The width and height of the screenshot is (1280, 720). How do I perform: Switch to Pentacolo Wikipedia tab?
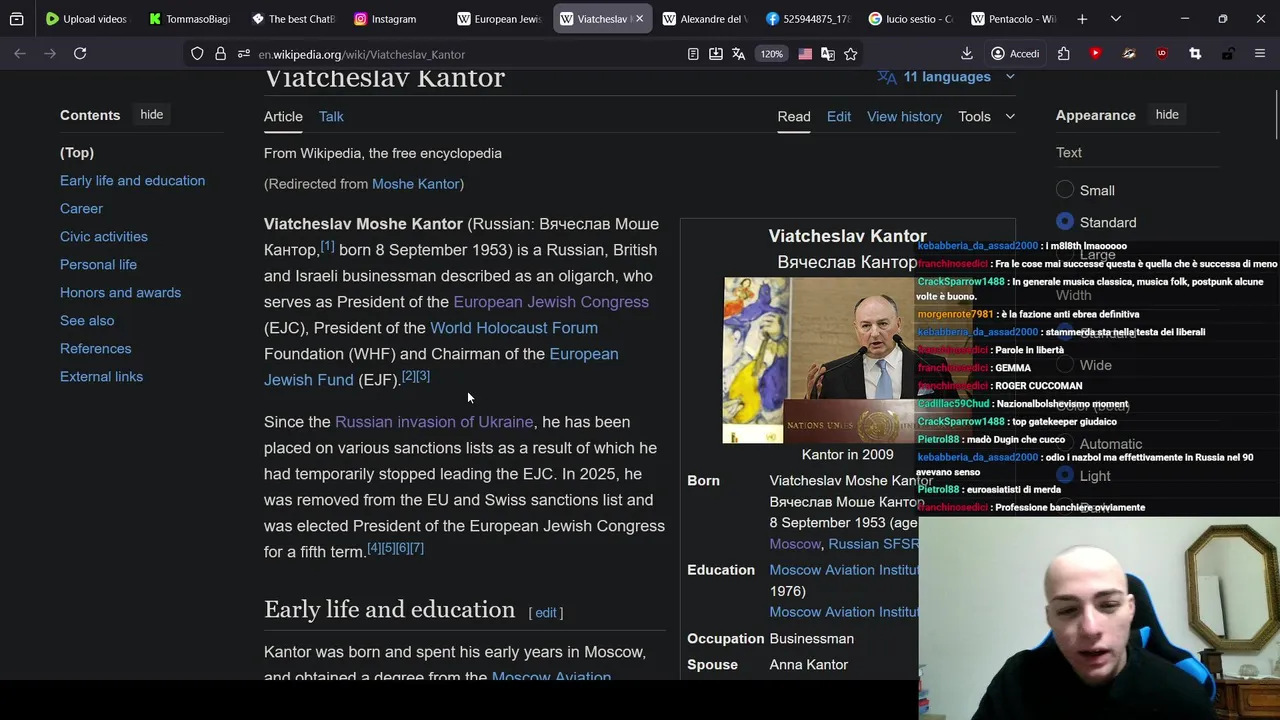(x=1013, y=19)
